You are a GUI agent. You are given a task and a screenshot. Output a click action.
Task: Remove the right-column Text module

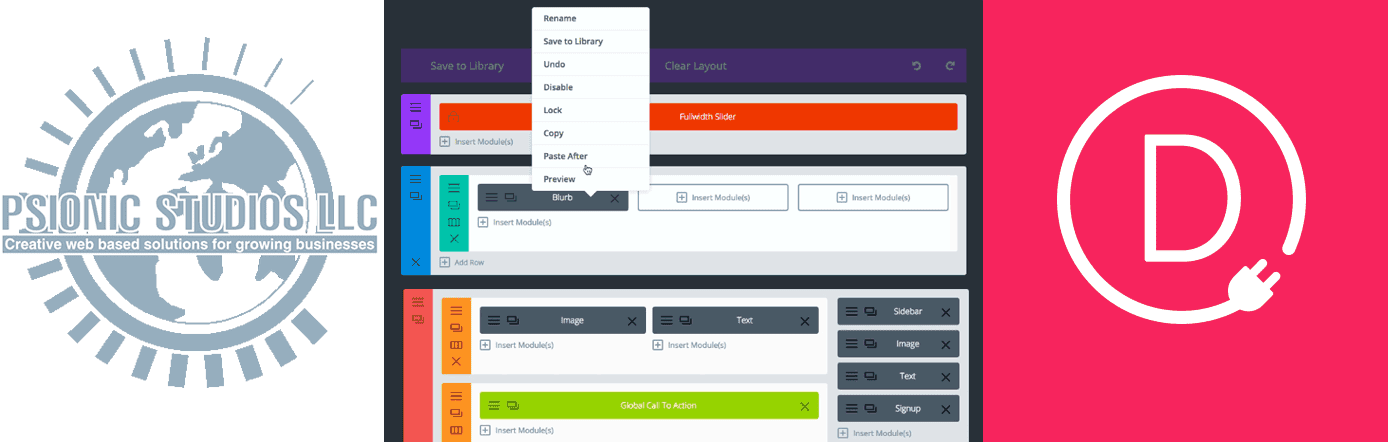click(946, 376)
